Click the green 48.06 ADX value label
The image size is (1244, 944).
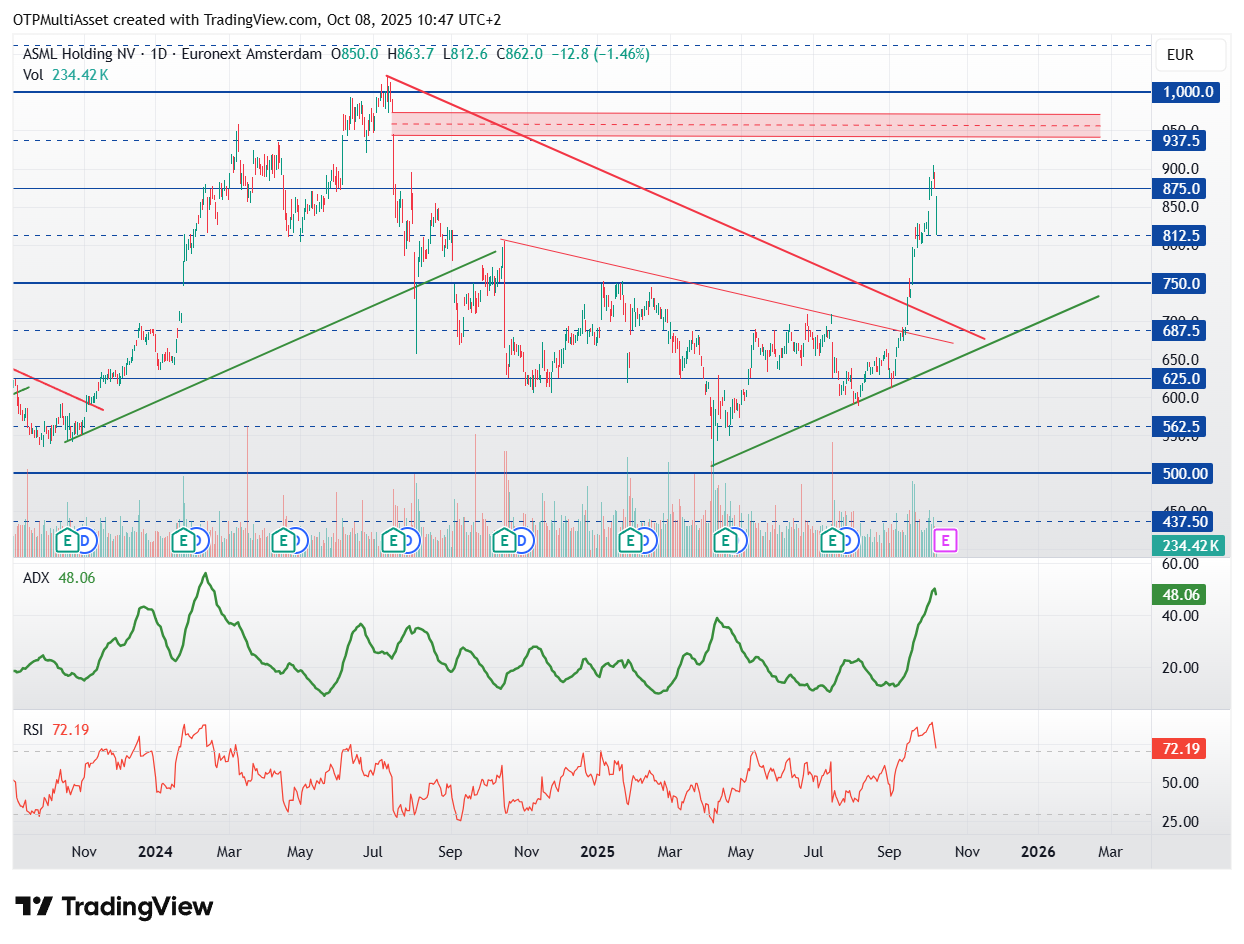point(1179,595)
